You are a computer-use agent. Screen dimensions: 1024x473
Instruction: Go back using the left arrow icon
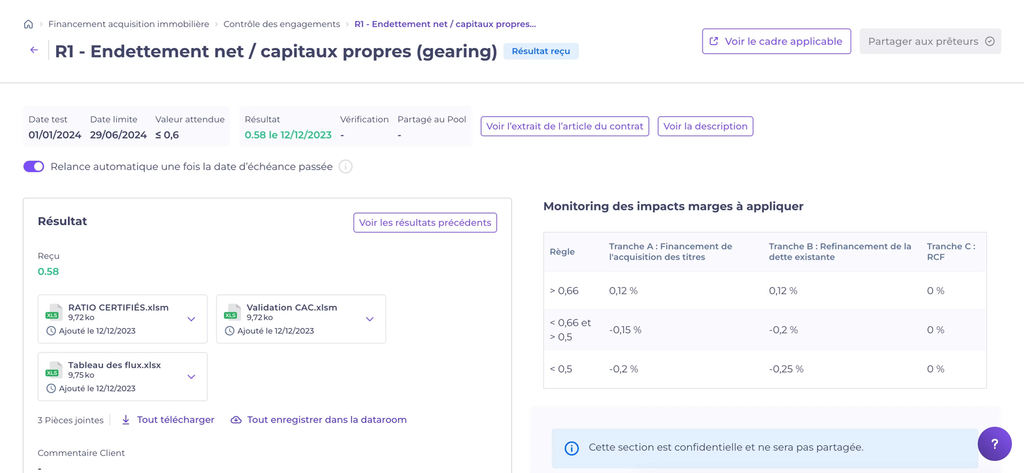[34, 50]
